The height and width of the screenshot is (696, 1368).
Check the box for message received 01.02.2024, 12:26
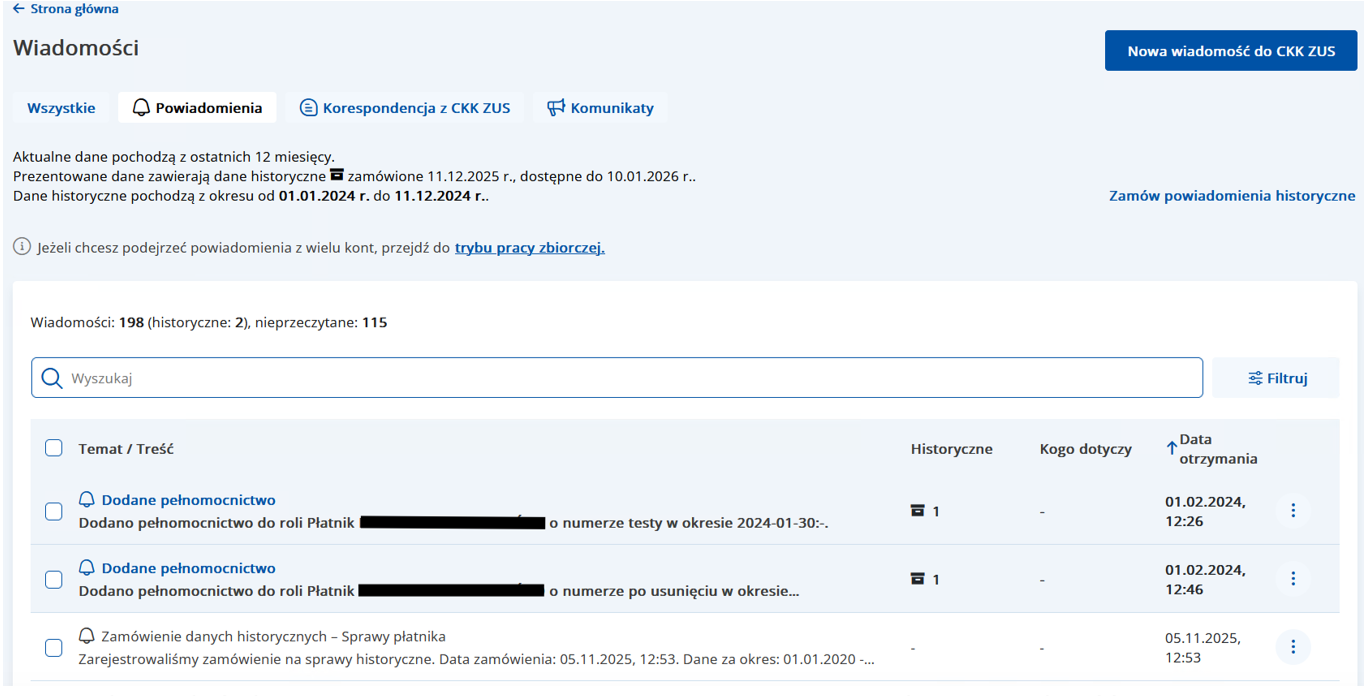[x=54, y=511]
